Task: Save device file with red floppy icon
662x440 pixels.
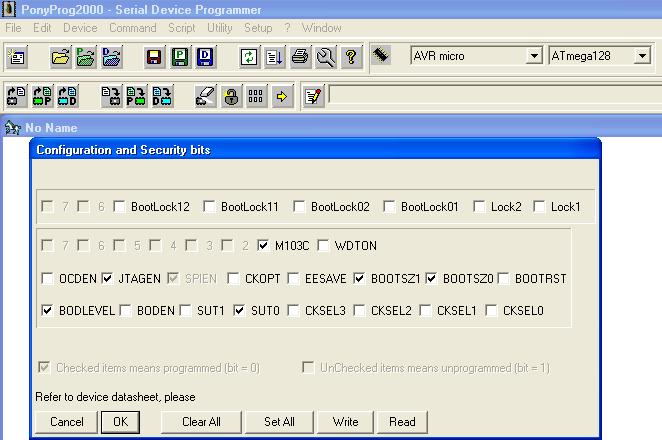Action: tap(154, 57)
